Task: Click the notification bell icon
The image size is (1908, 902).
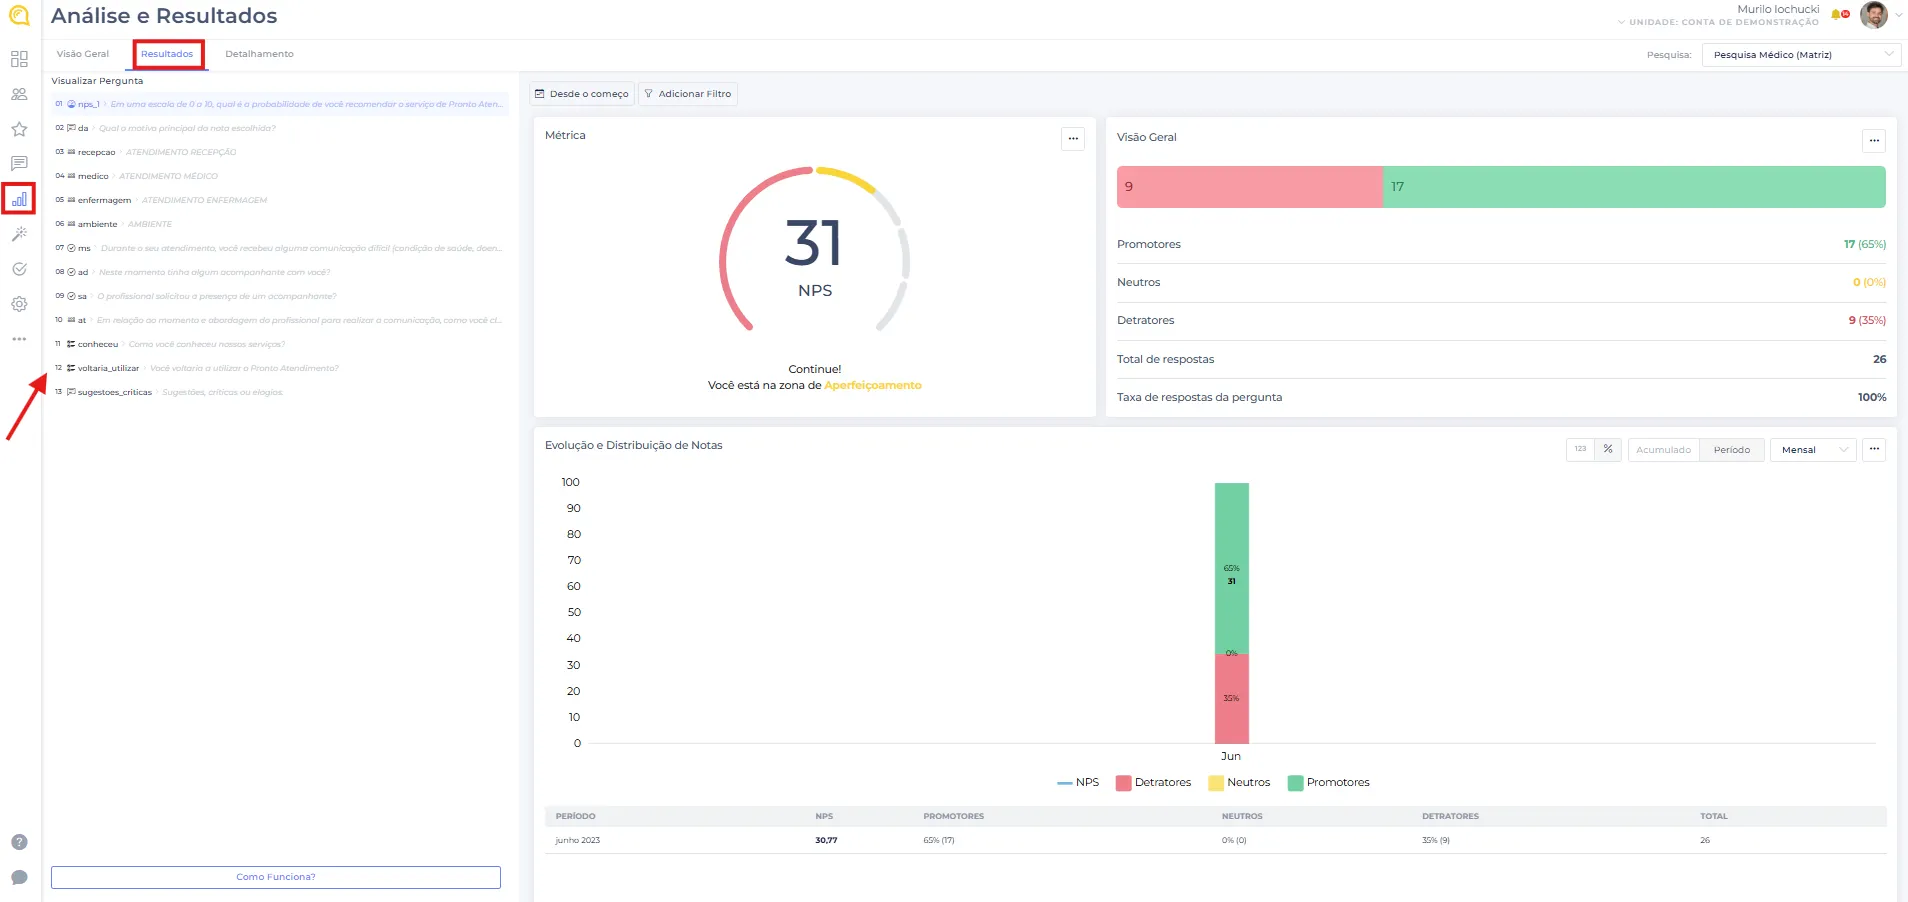Action: coord(1838,15)
